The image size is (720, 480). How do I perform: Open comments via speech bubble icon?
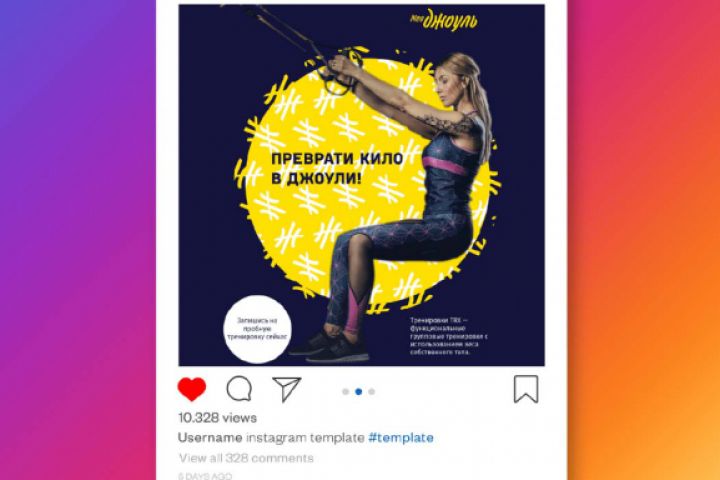click(239, 389)
